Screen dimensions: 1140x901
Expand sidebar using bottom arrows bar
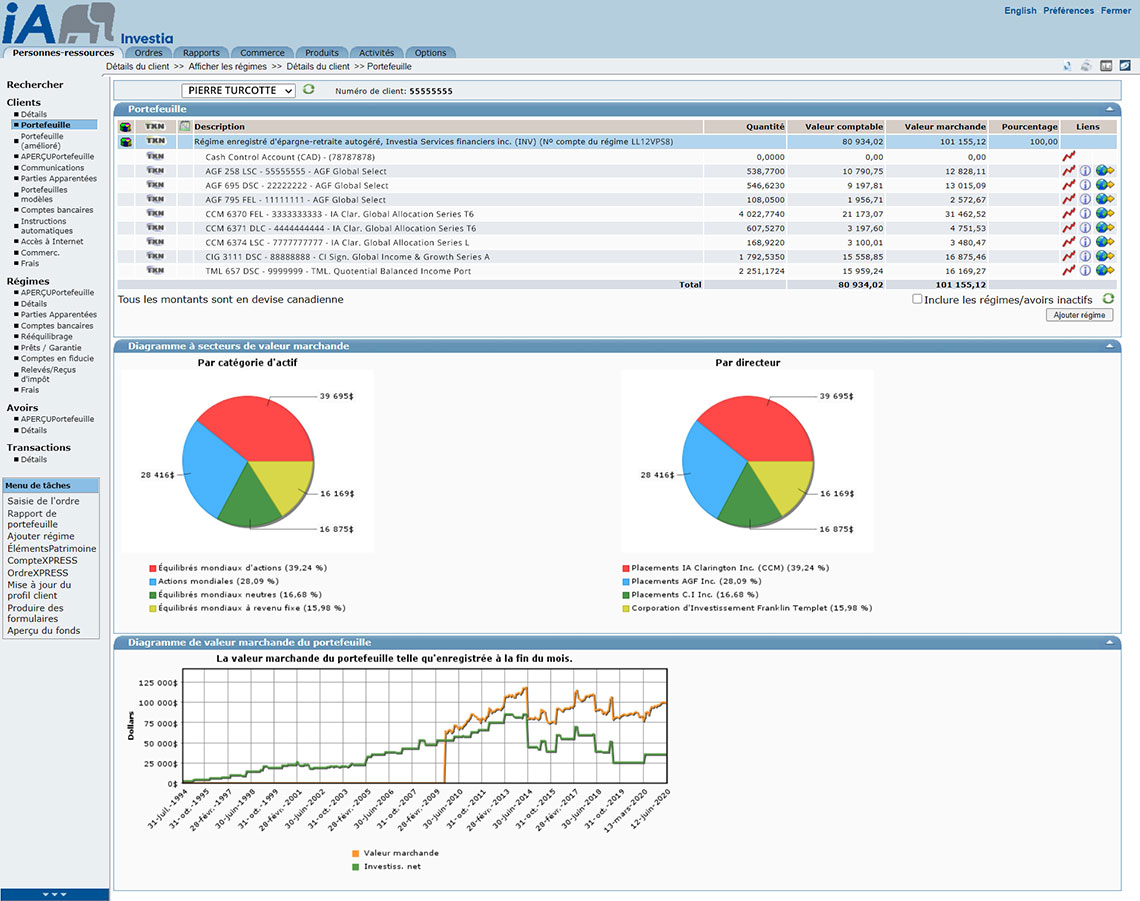point(55,894)
